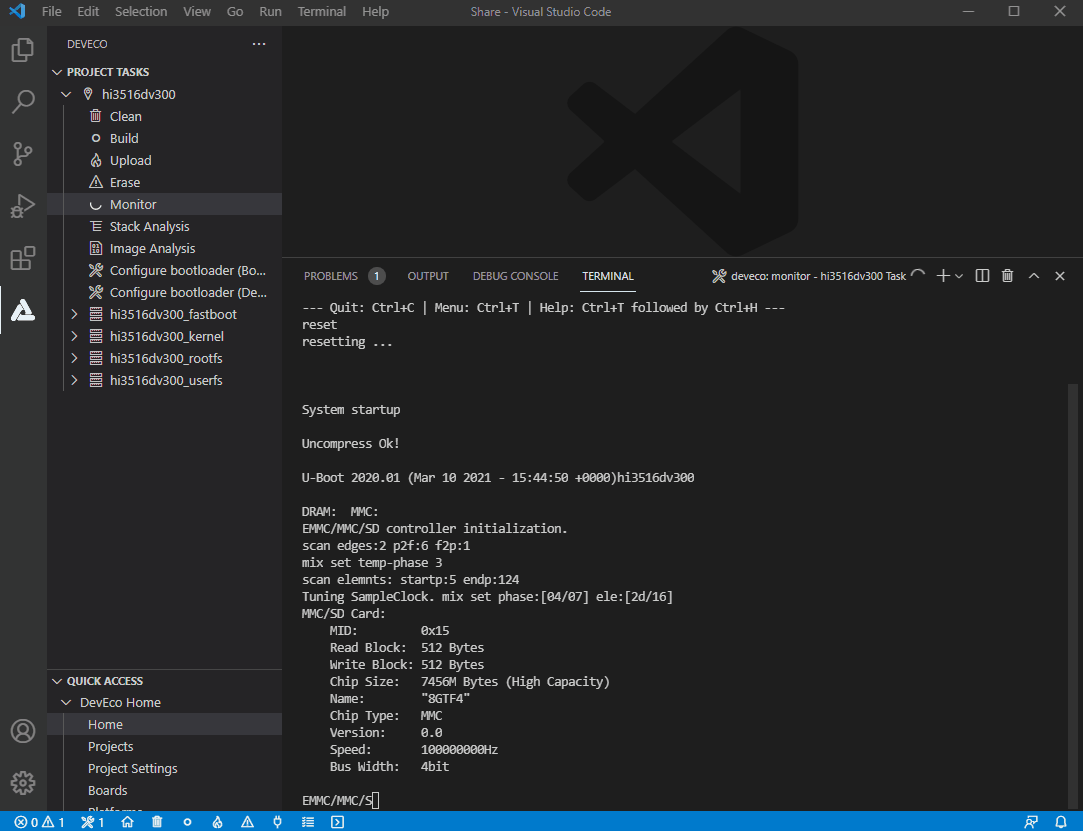
Task: Open the Help menu
Action: pyautogui.click(x=375, y=12)
